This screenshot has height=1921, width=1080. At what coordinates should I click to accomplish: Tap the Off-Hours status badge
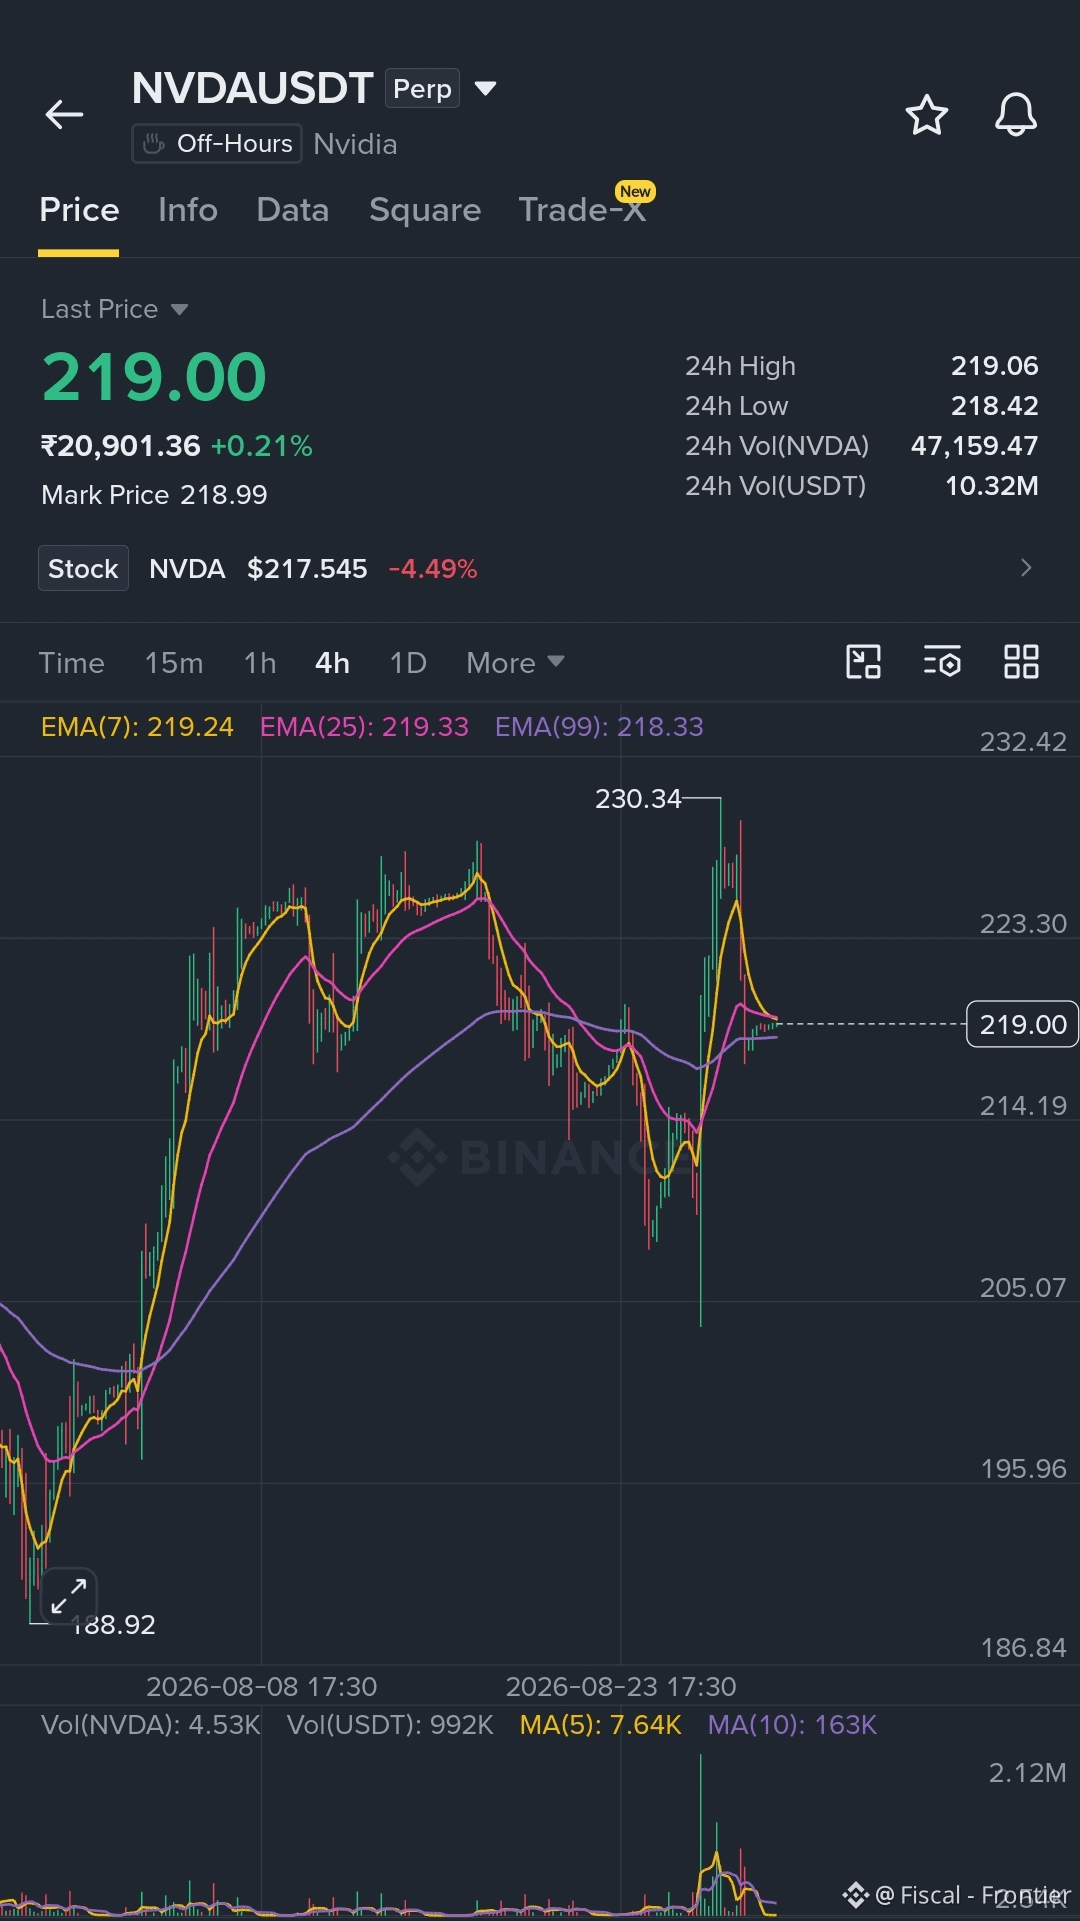click(x=217, y=144)
